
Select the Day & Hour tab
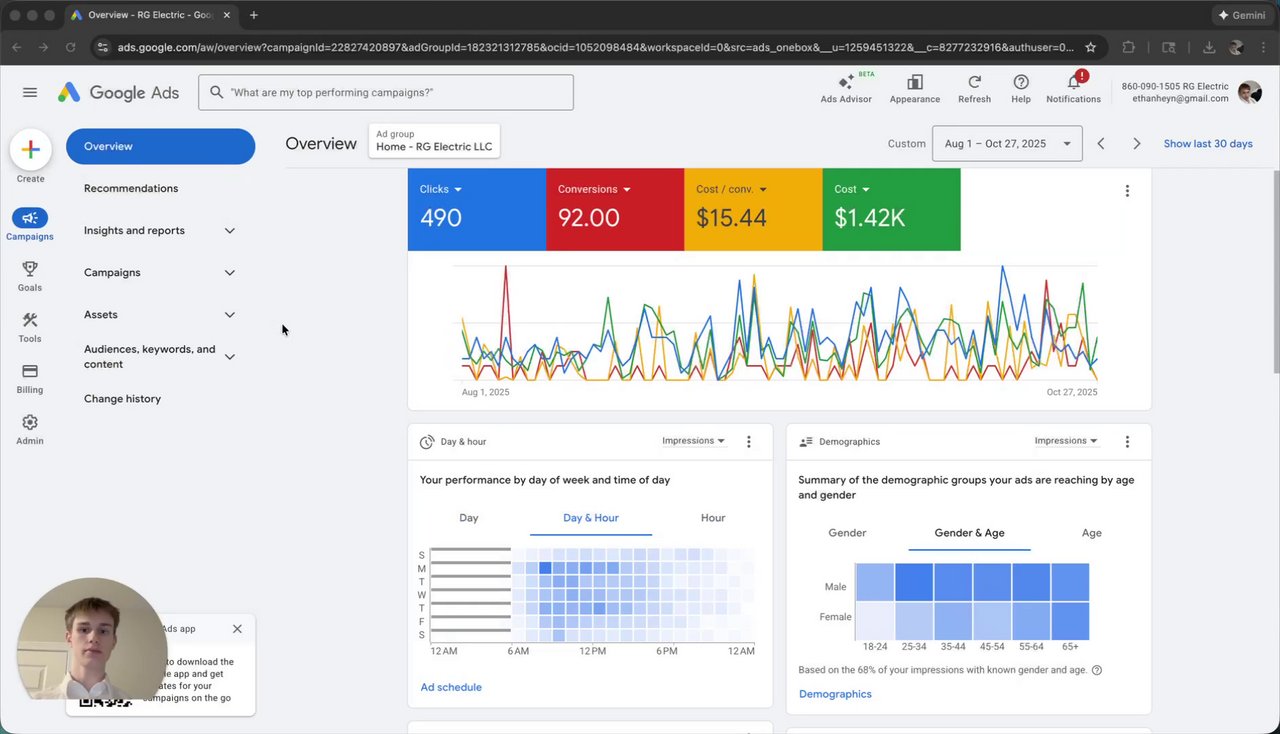[x=591, y=518]
